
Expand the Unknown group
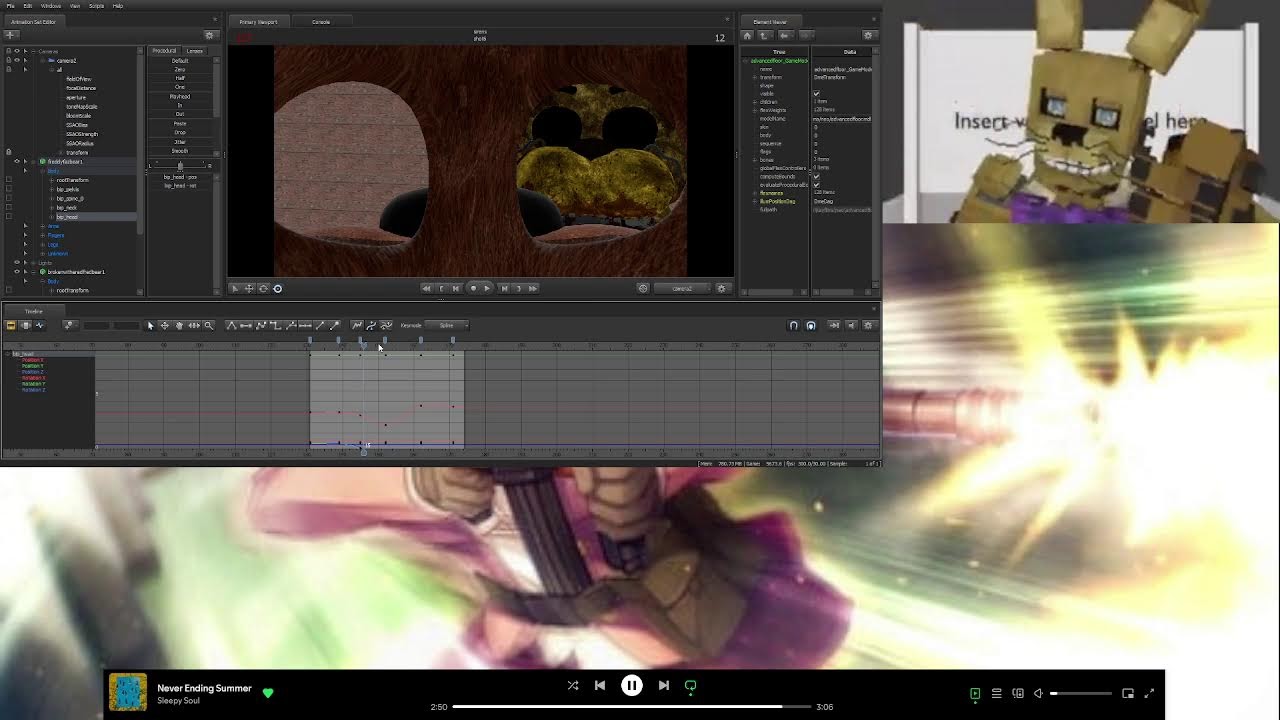[x=42, y=253]
